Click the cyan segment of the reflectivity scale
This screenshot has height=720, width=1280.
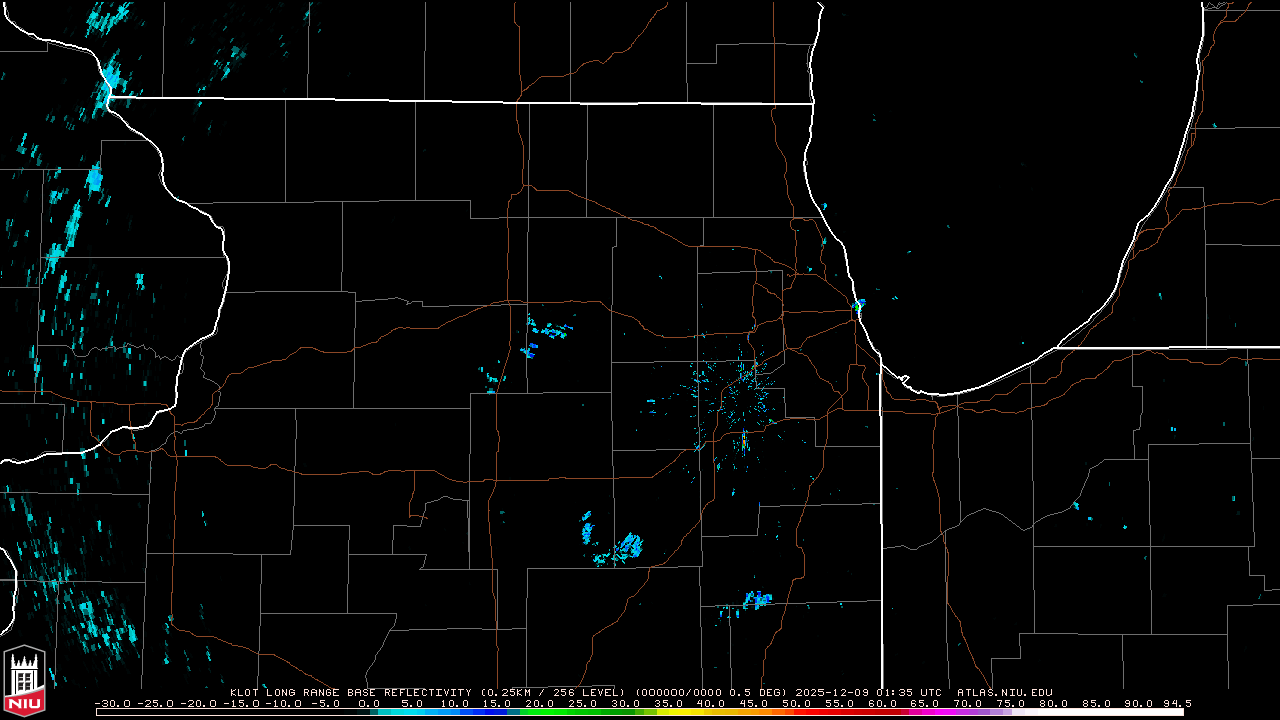[x=410, y=712]
